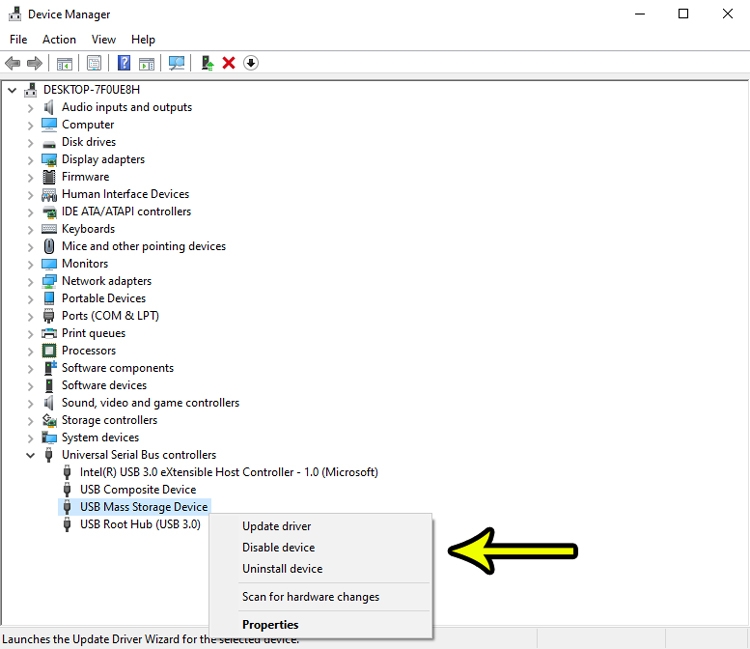Expand the Software components category
The height and width of the screenshot is (649, 750).
coord(30,369)
